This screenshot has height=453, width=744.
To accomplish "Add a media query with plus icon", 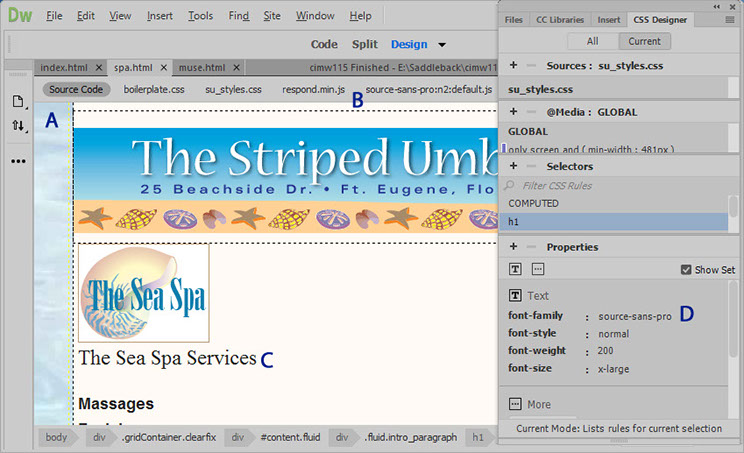I will click(x=513, y=113).
